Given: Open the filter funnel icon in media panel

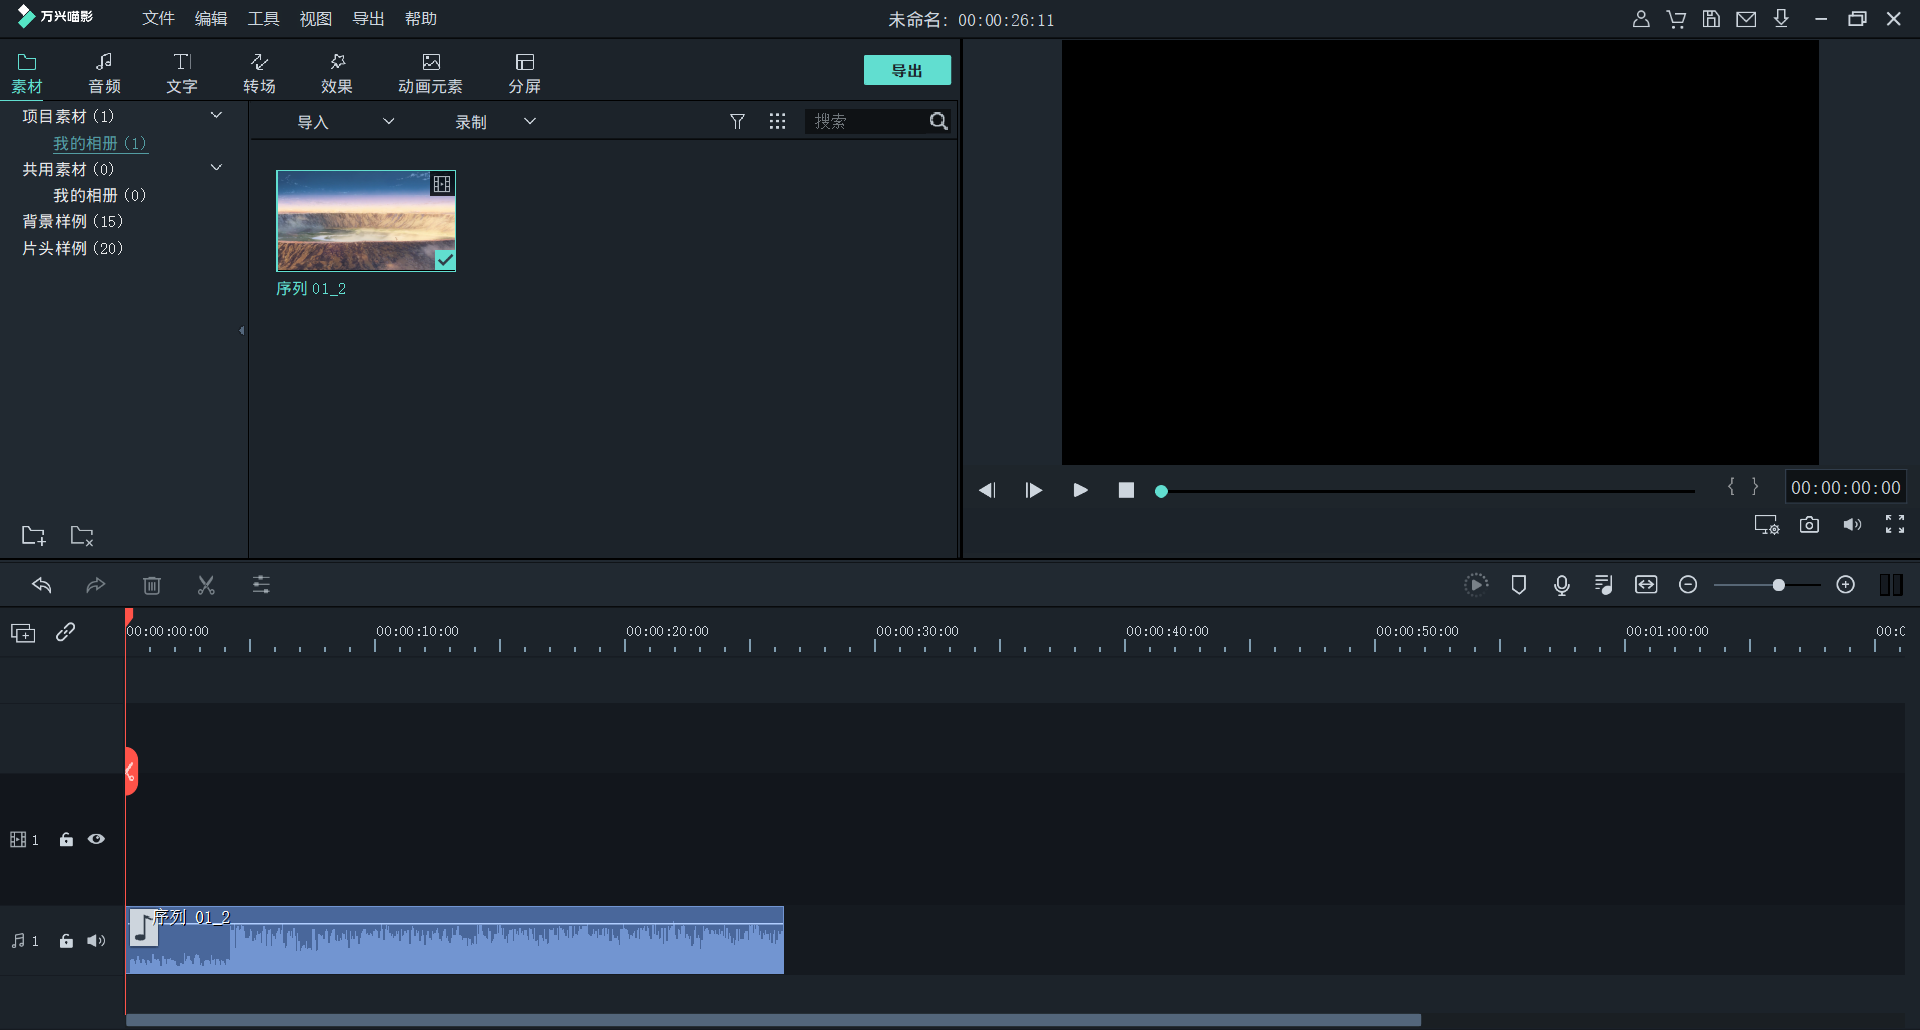Looking at the screenshot, I should coord(737,121).
